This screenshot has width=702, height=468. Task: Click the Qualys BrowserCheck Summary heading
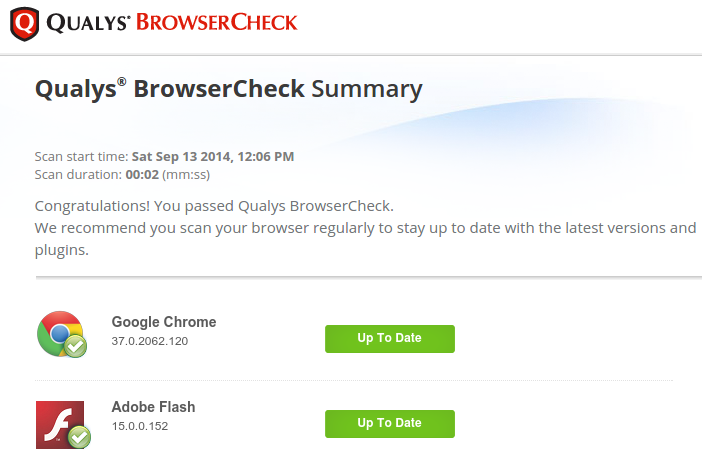(228, 89)
